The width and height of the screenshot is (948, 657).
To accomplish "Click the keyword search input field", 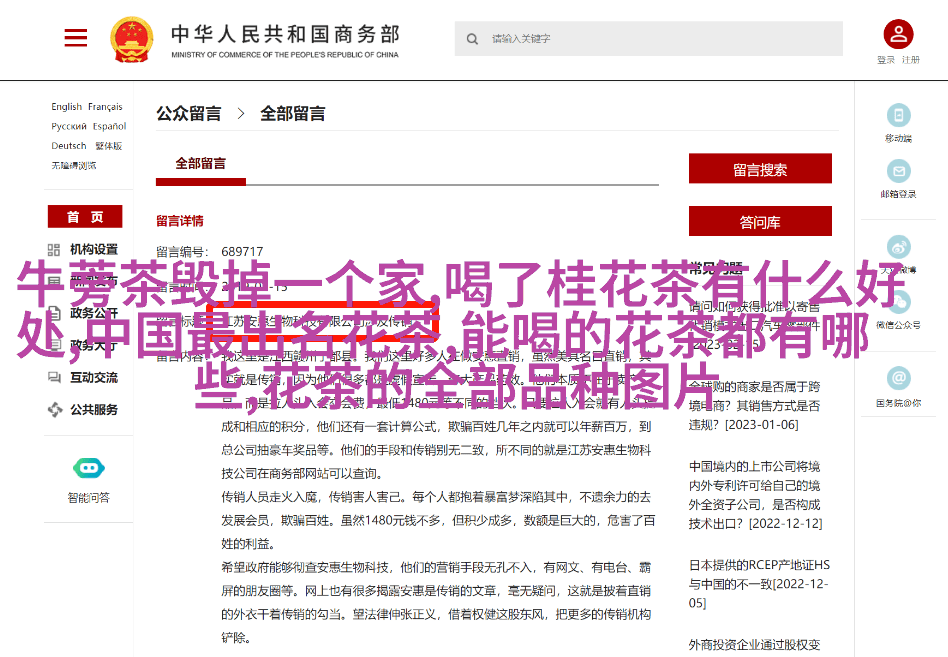I will click(660, 39).
